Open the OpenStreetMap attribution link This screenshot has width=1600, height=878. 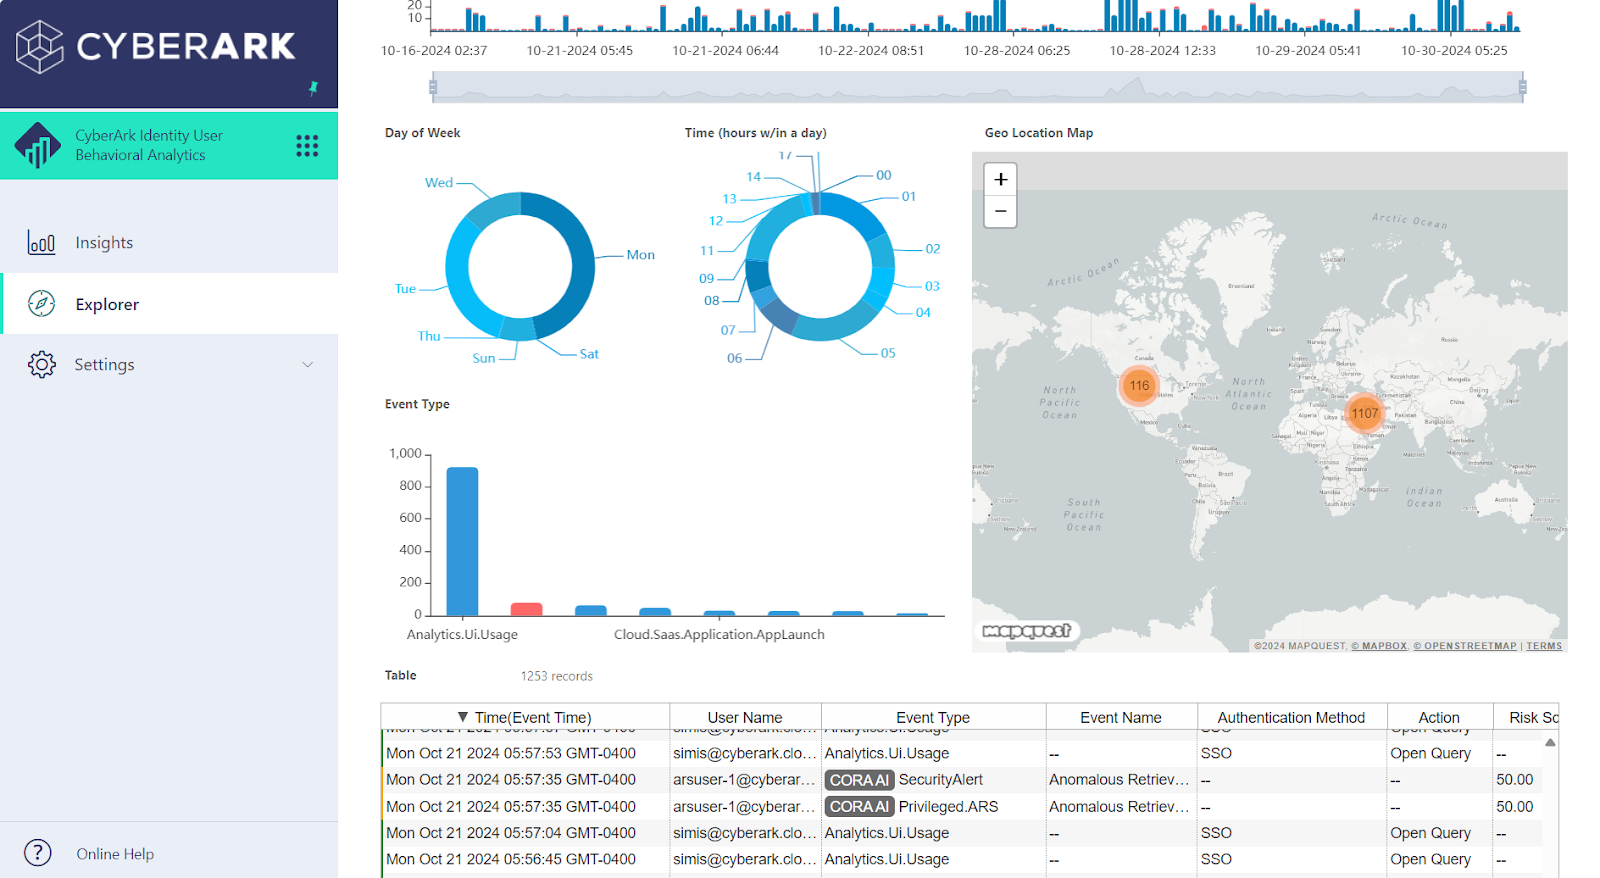[1464, 646]
